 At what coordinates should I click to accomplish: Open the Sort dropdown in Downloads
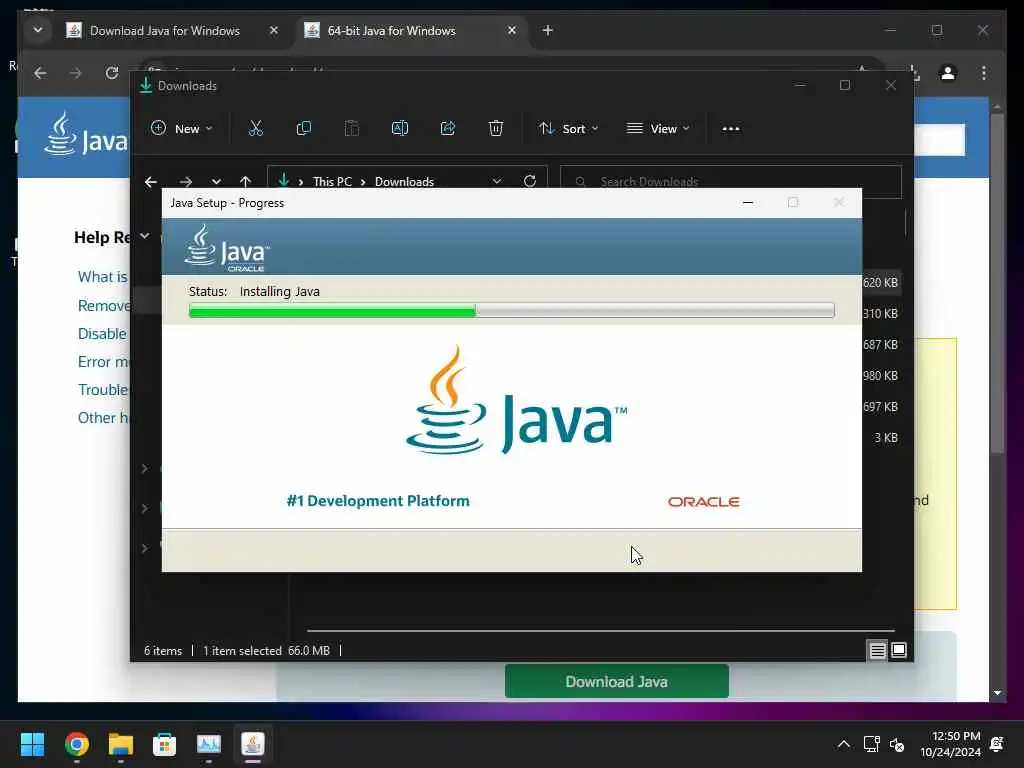click(x=568, y=129)
